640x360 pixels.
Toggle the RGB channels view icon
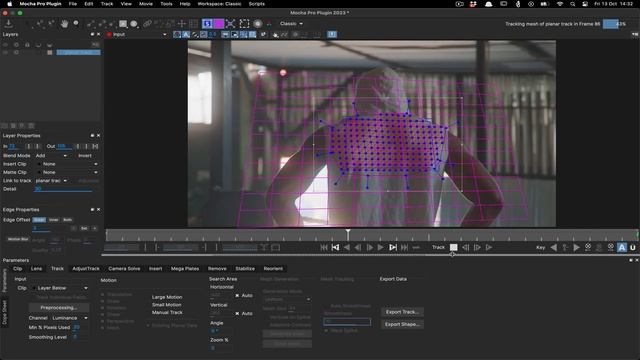point(177,35)
